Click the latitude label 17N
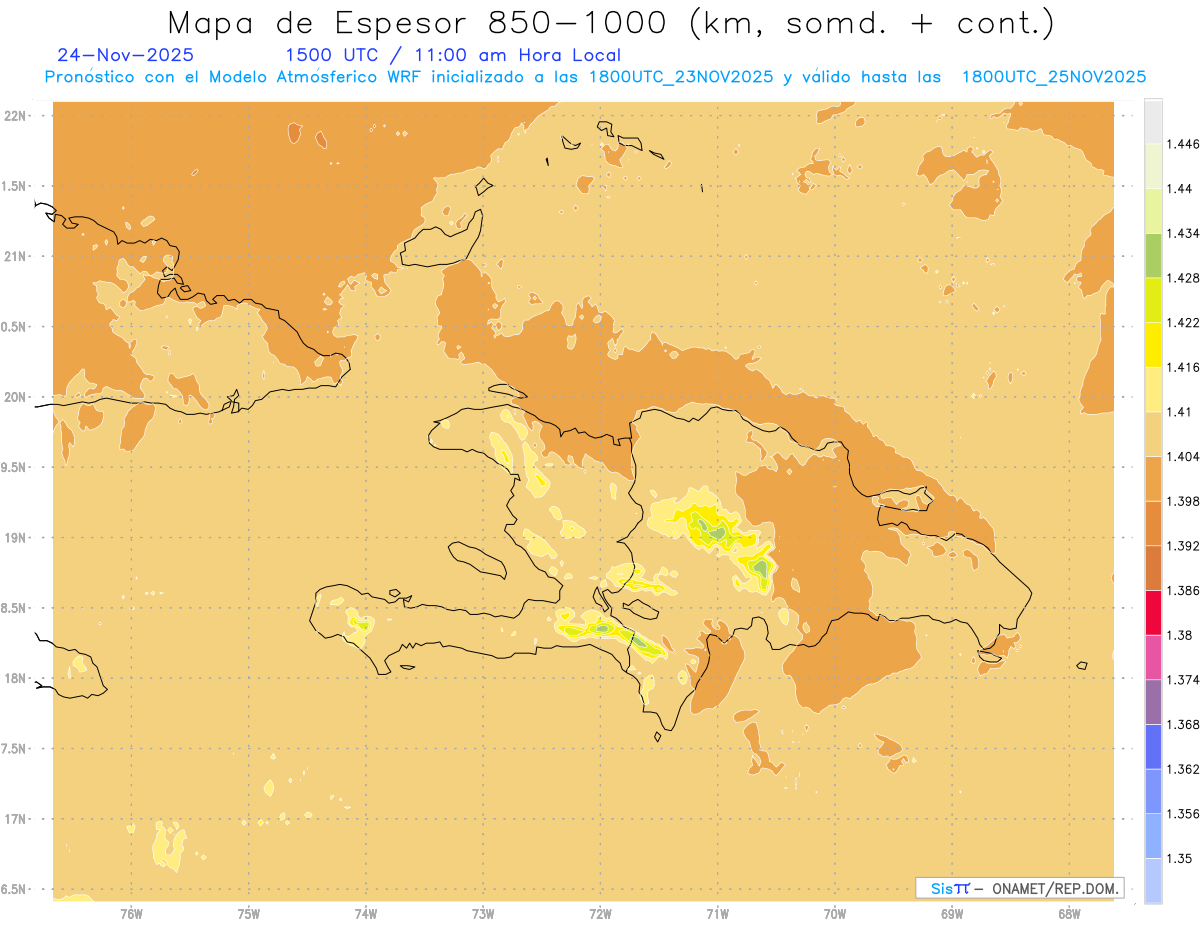1200x927 pixels. pos(17,819)
